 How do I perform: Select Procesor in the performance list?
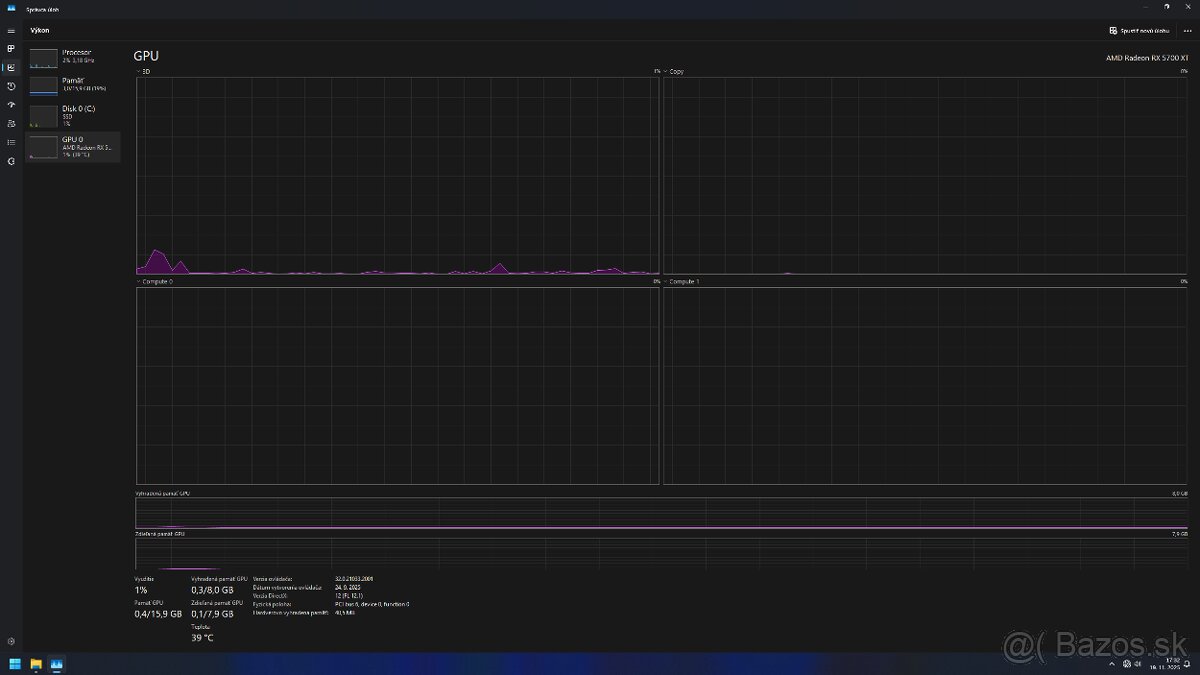[x=73, y=56]
